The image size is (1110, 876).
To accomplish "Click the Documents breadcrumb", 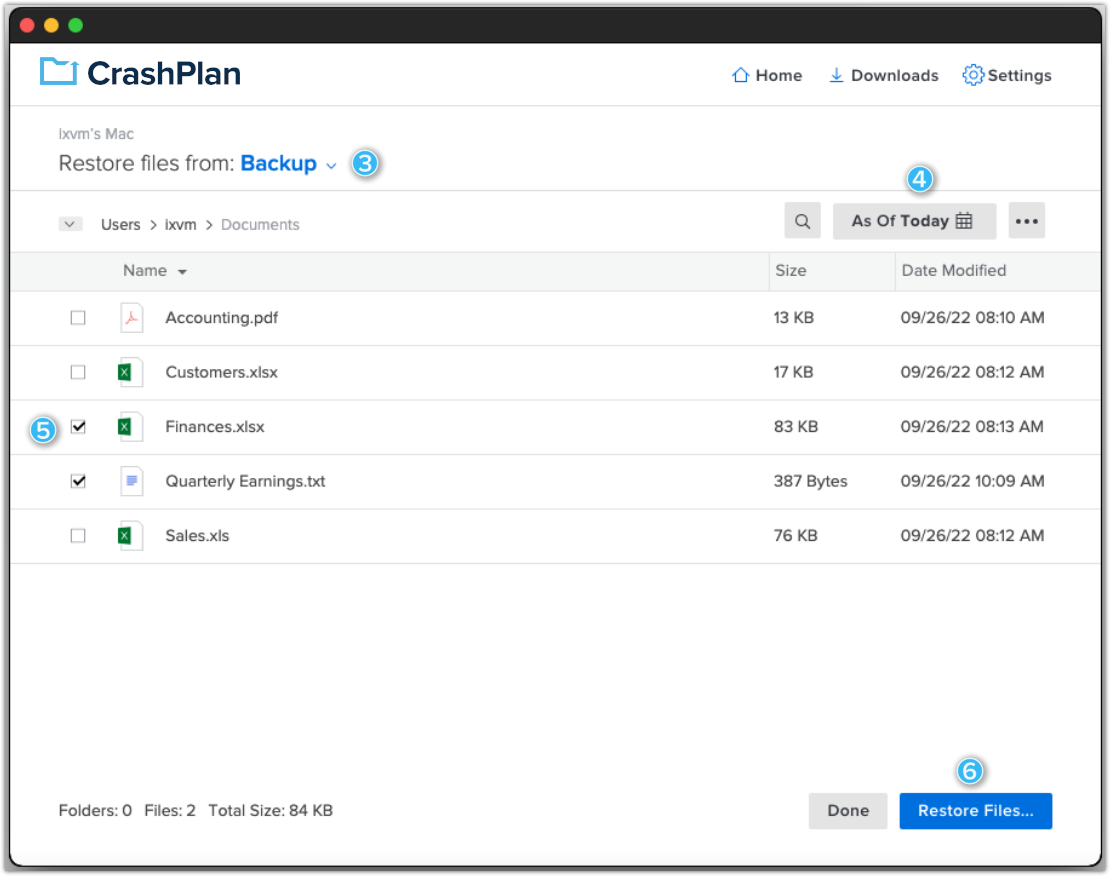I will (x=260, y=224).
